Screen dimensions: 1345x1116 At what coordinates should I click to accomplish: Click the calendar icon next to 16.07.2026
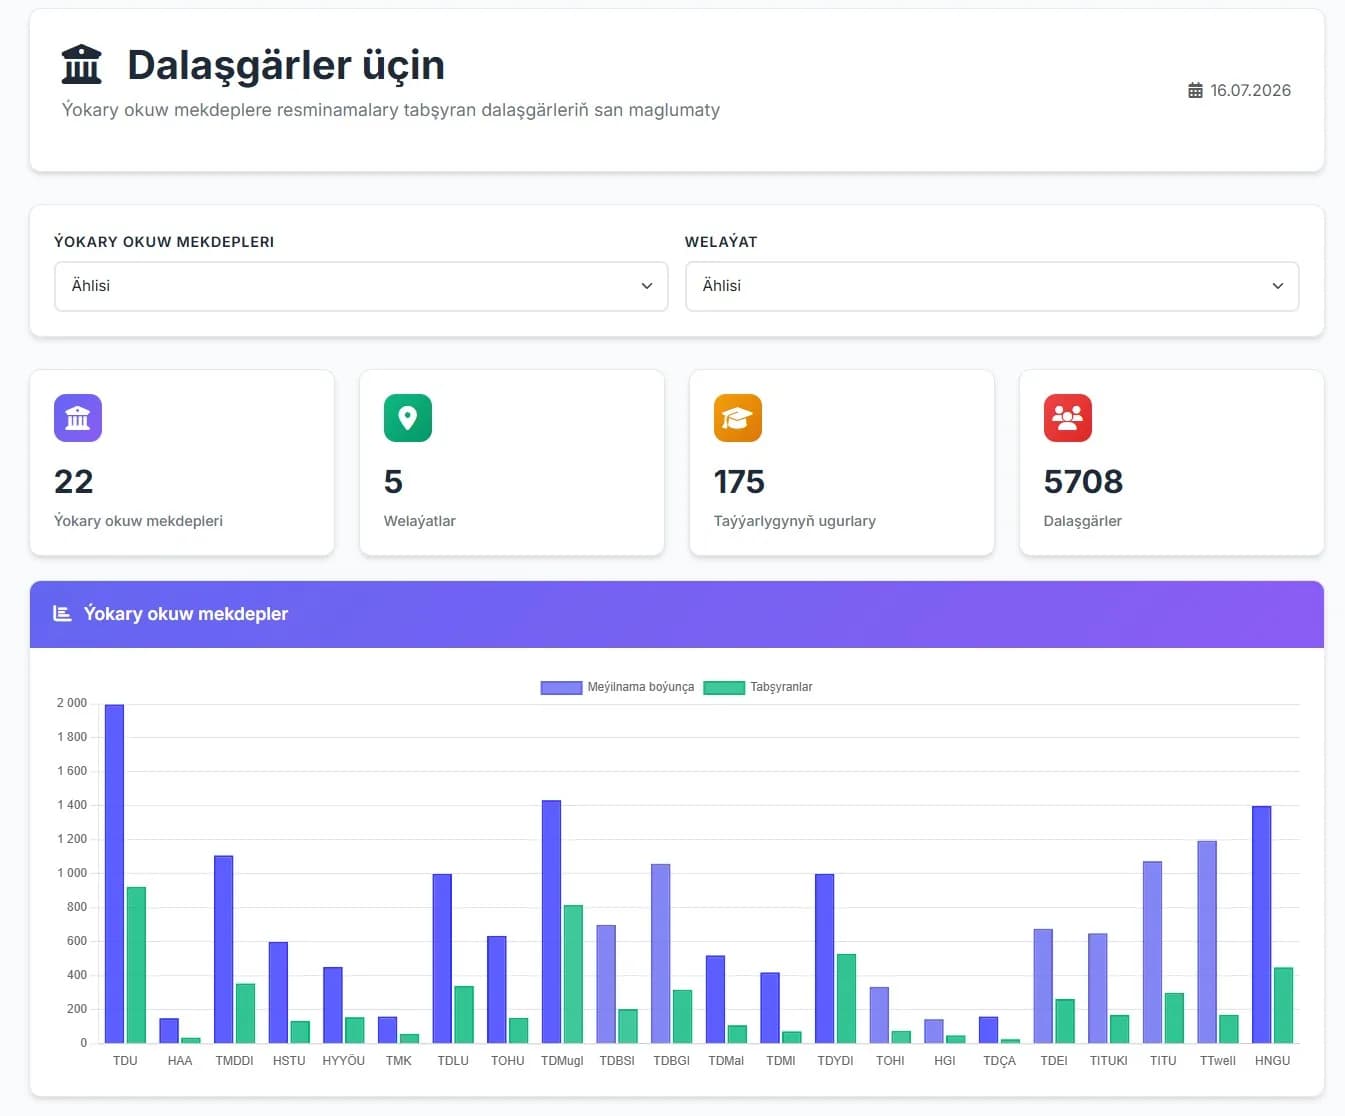[x=1195, y=91]
